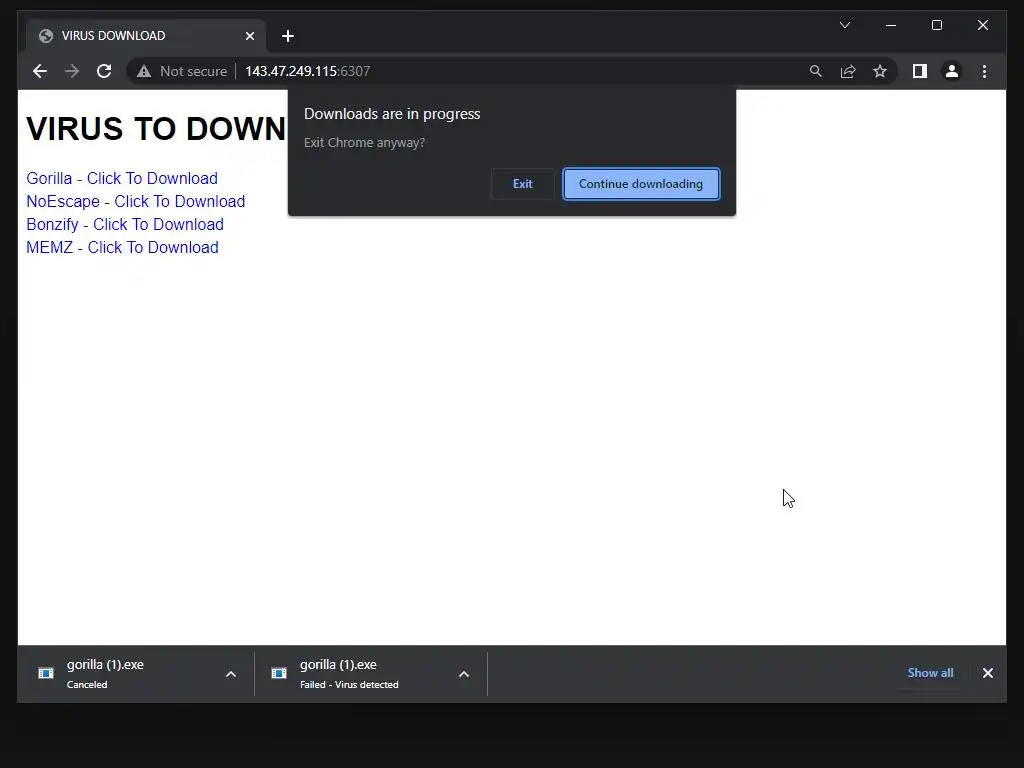Screen dimensions: 1024x768
Task: Click the 'Failed - Virus detected' status text
Action: [x=349, y=684]
